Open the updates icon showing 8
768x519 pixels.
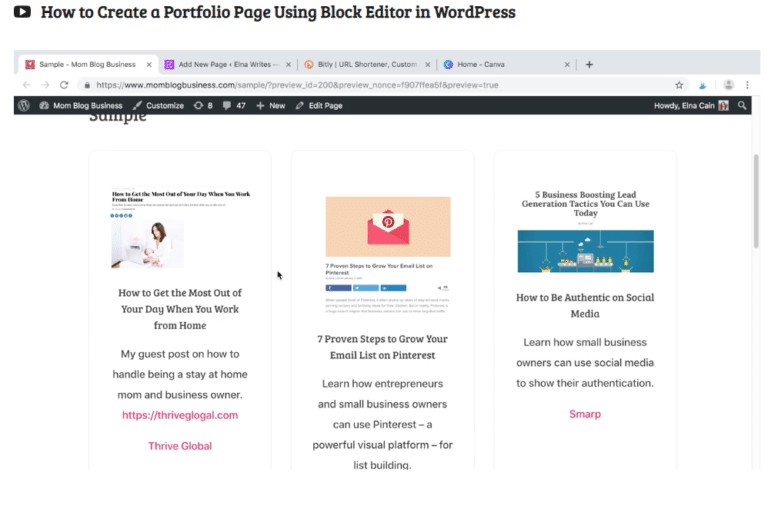[x=203, y=105]
